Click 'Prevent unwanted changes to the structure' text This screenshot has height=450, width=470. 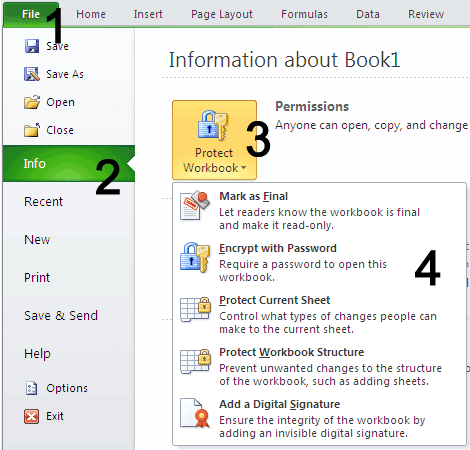coord(330,368)
